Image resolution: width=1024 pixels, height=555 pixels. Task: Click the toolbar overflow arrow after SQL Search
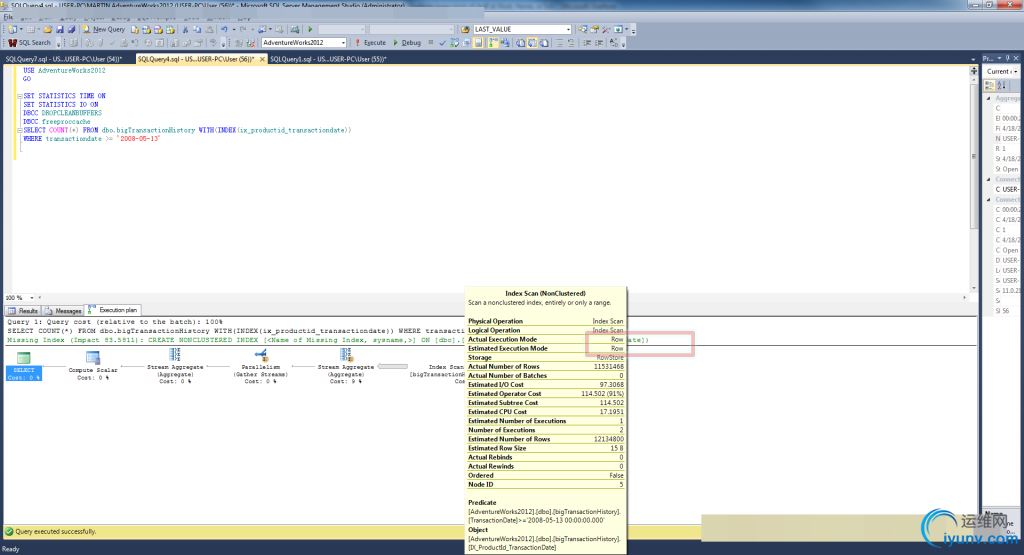pos(57,44)
